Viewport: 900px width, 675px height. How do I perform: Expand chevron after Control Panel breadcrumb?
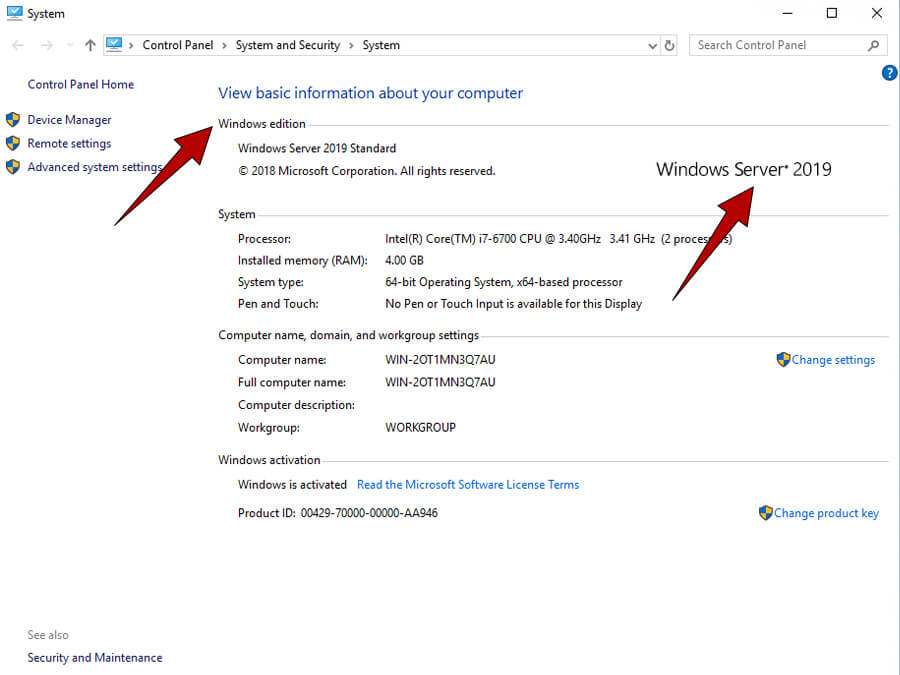(x=224, y=45)
